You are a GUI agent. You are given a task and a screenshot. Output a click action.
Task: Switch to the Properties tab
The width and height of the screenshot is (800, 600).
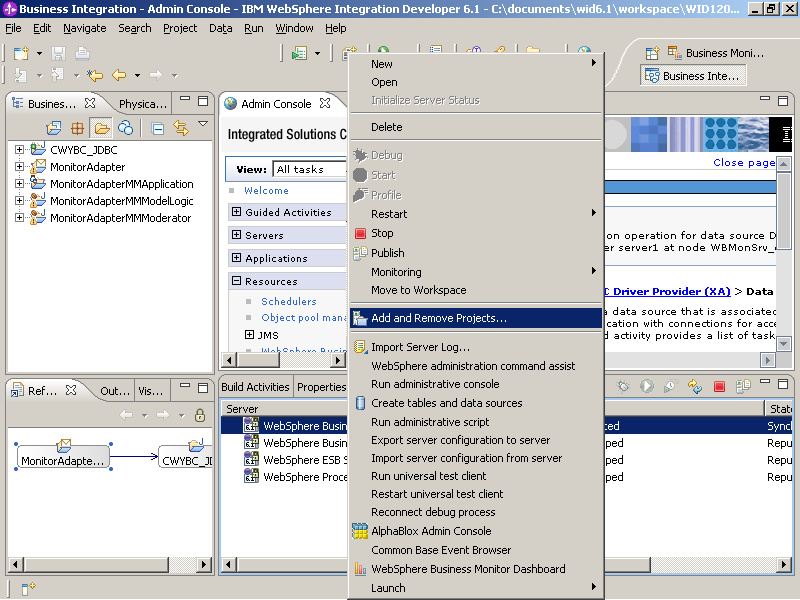(321, 387)
